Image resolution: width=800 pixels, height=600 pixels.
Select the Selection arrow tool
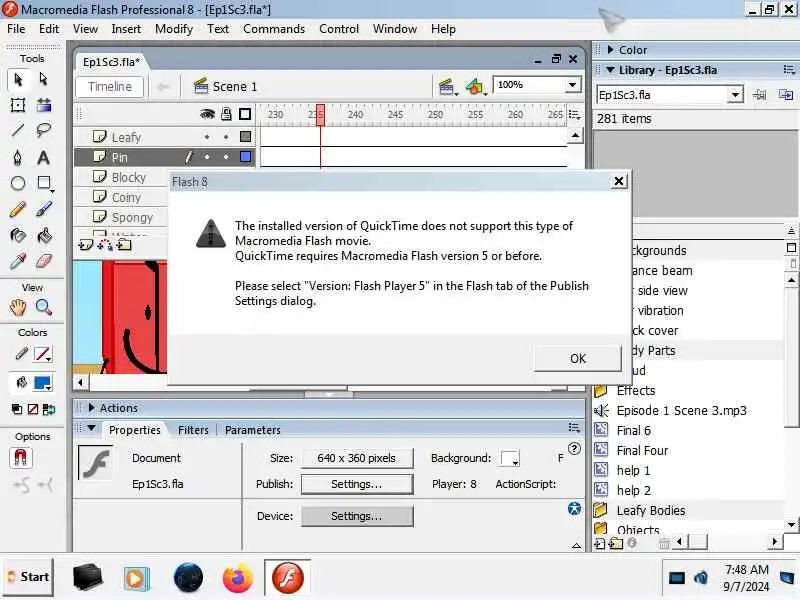point(18,80)
